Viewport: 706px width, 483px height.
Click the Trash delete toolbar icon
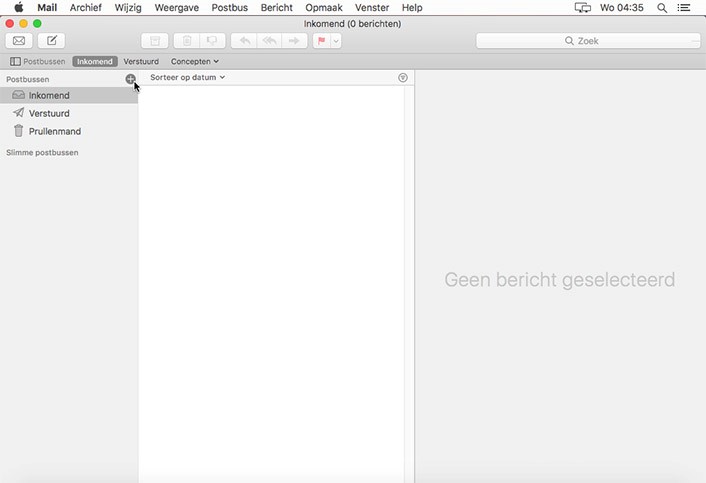pyautogui.click(x=186, y=41)
